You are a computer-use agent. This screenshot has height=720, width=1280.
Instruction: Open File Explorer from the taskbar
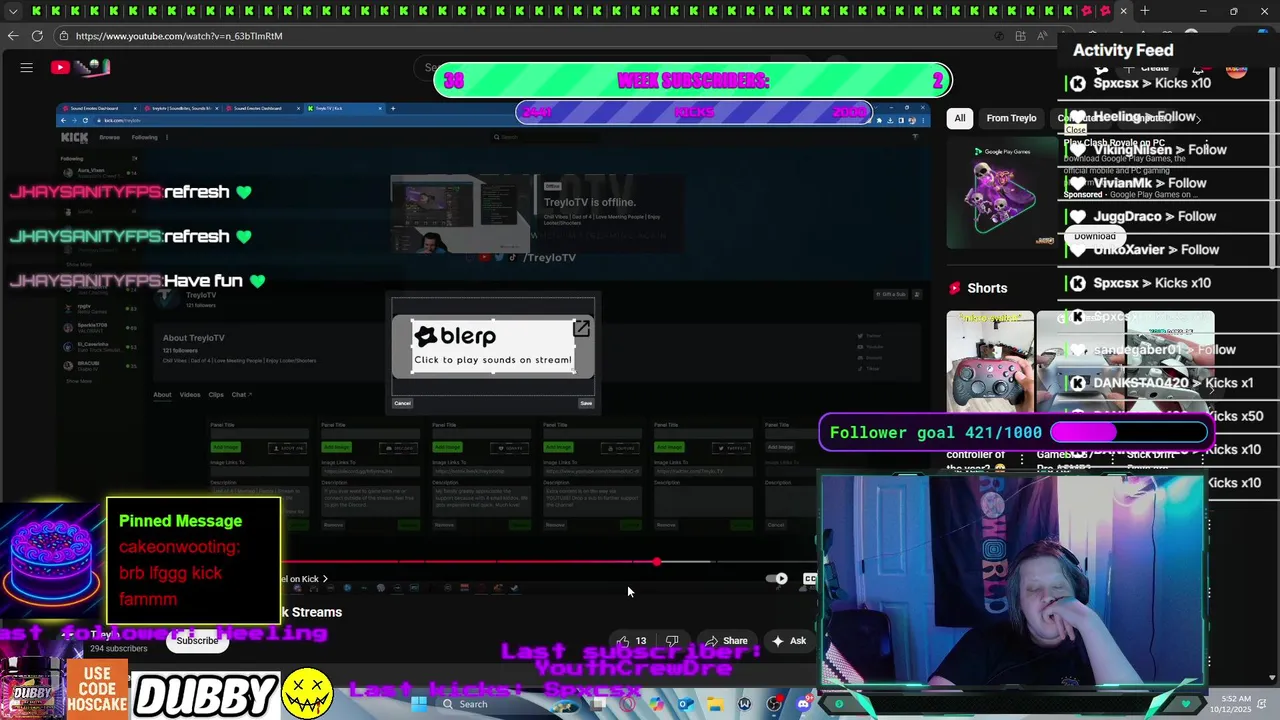715,704
